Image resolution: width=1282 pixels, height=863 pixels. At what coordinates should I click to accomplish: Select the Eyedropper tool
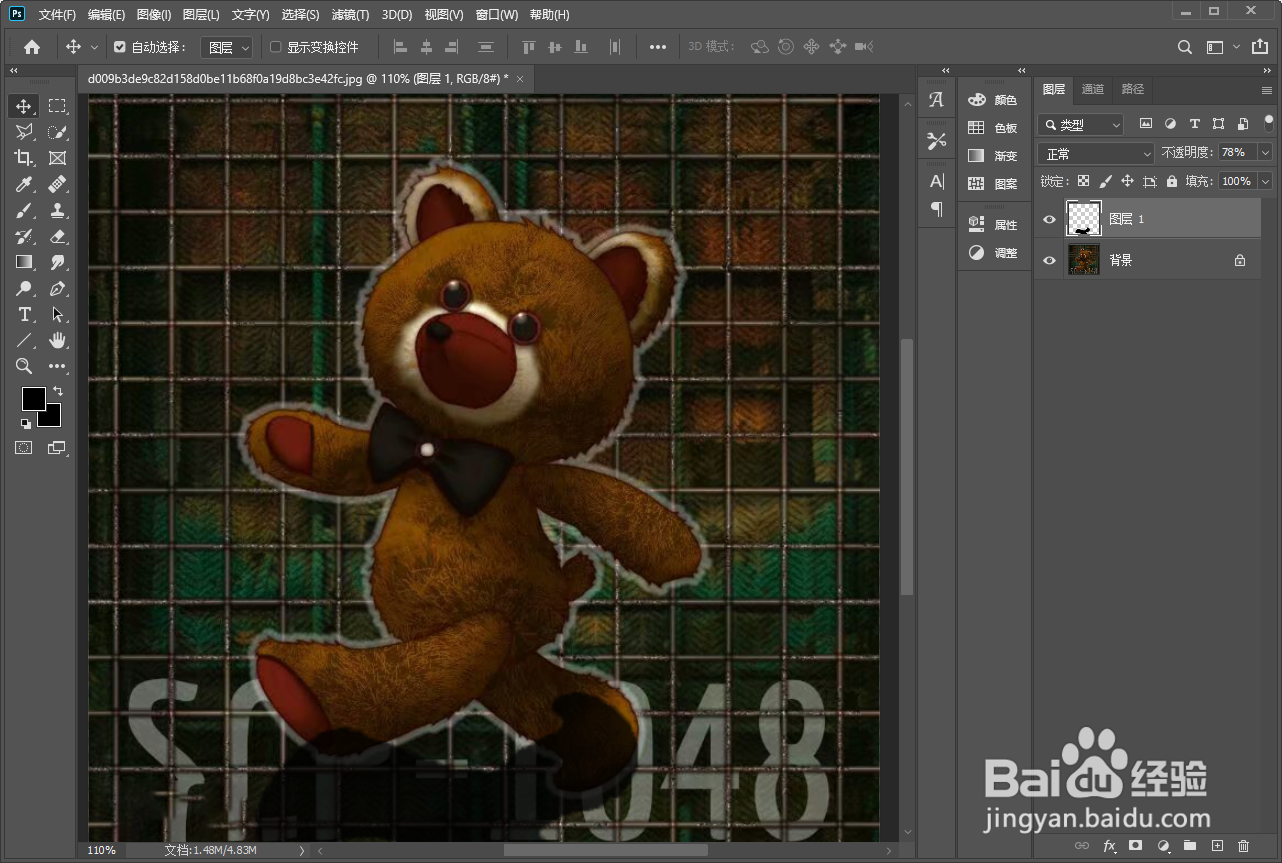click(24, 184)
